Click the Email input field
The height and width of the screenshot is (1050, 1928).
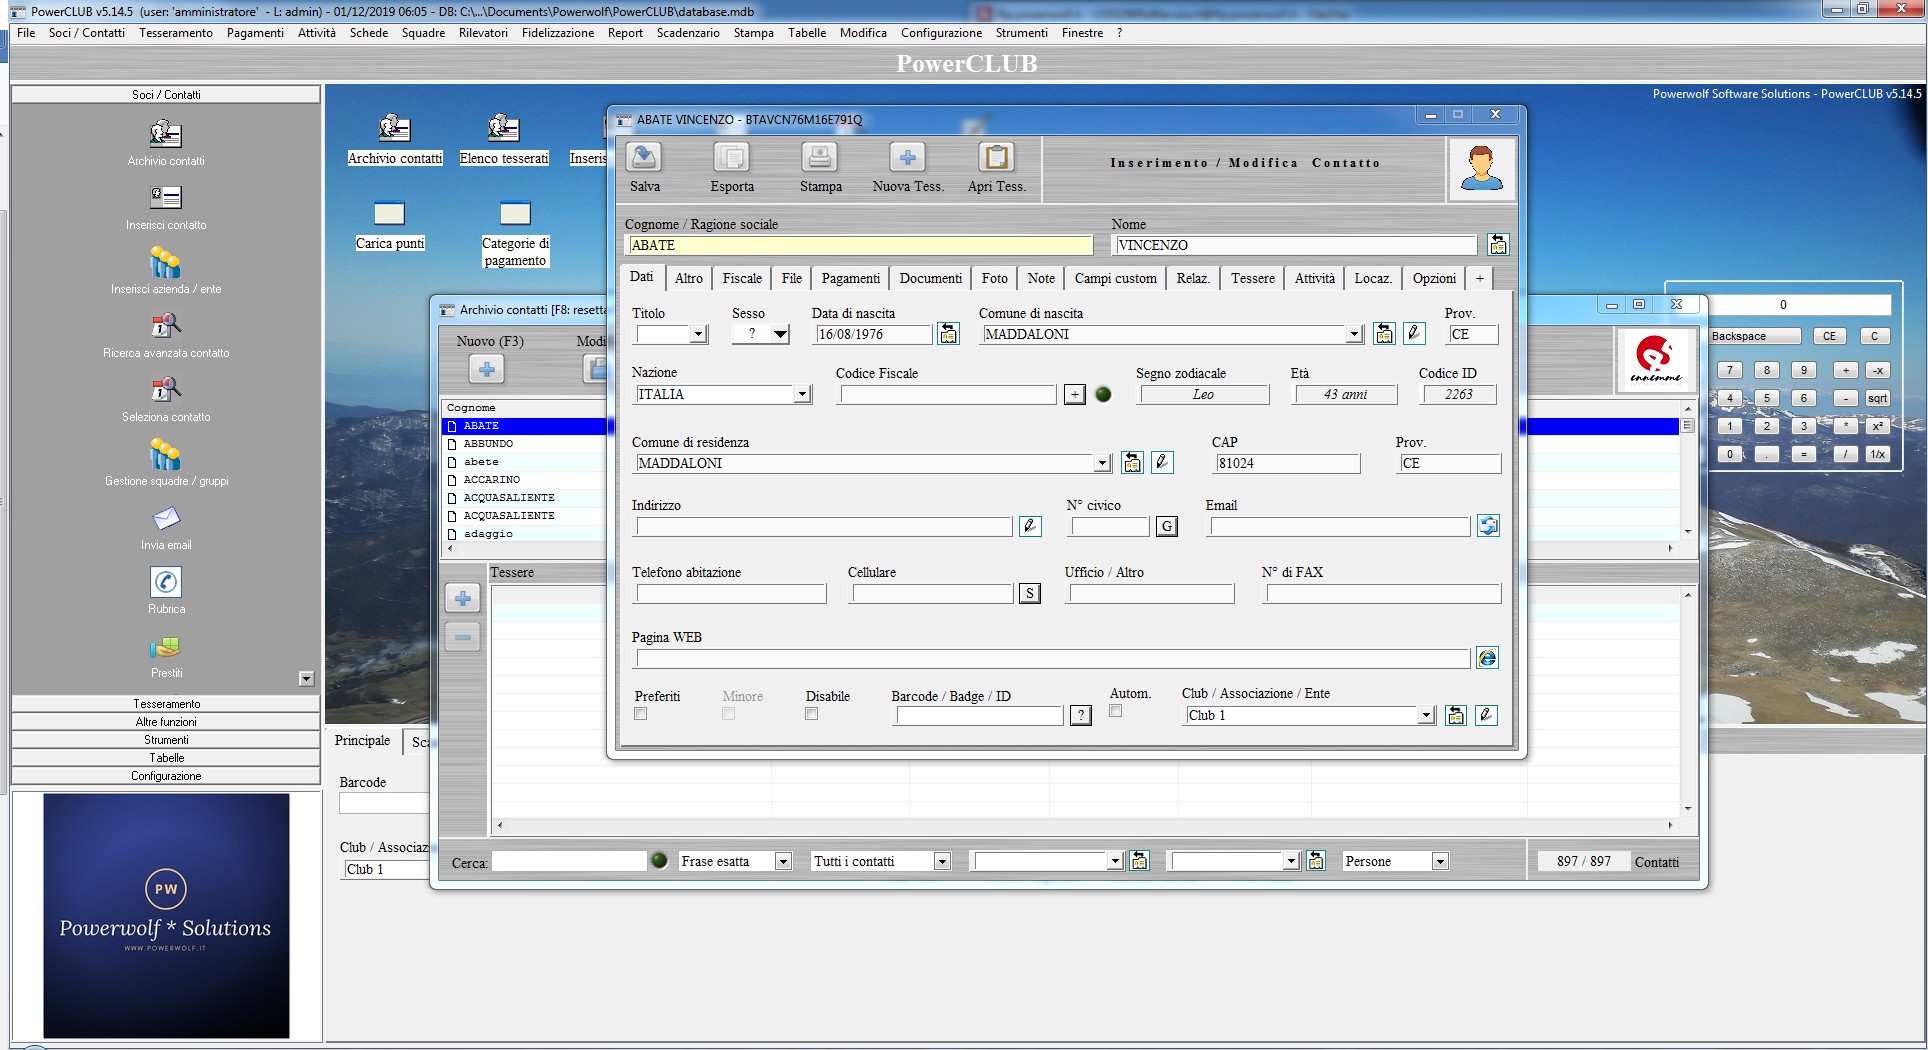pyautogui.click(x=1339, y=526)
